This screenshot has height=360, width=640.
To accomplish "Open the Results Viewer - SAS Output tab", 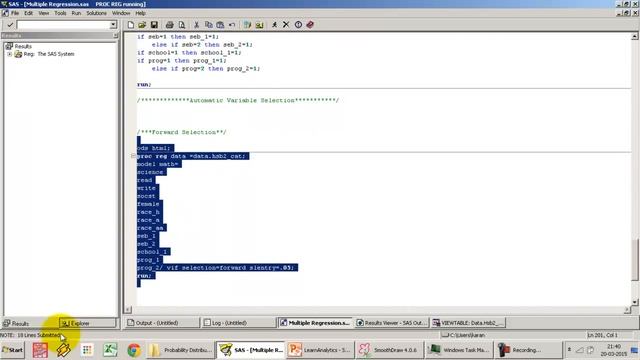I will [391, 323].
